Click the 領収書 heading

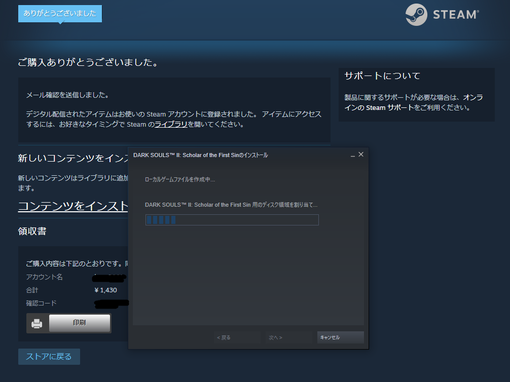click(32, 231)
